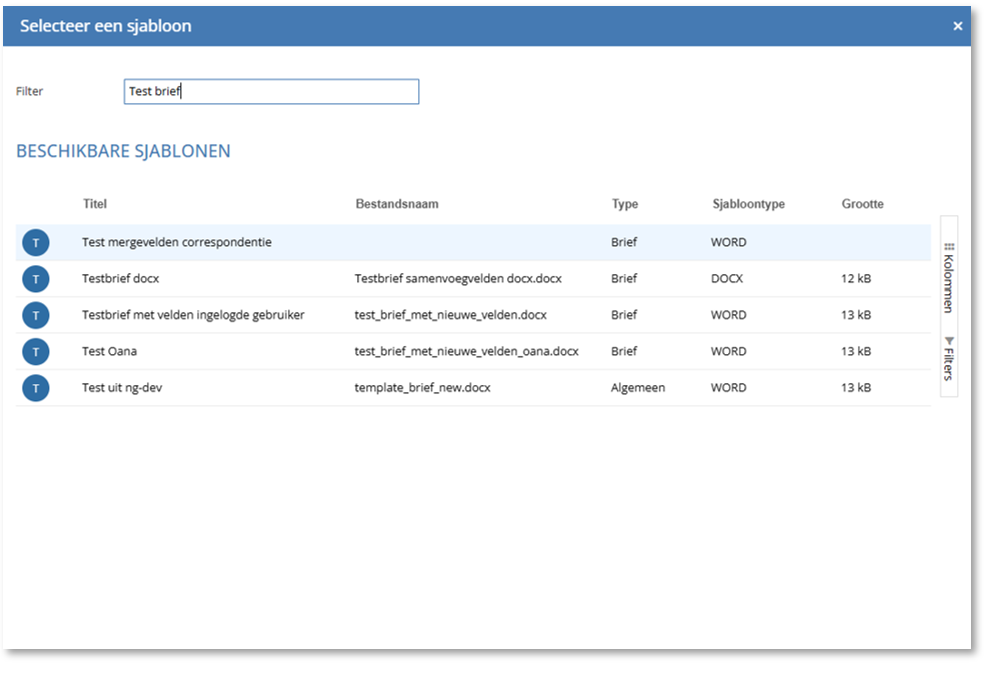
Task: Click the Sjabloontype column header
Action: pos(748,204)
